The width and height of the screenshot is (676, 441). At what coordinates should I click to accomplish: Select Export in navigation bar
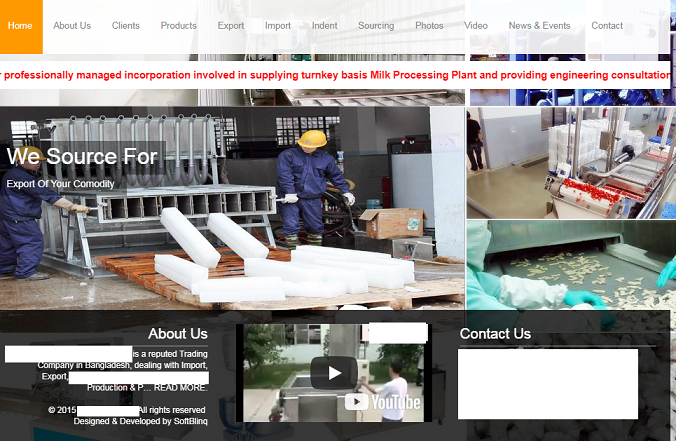point(231,26)
